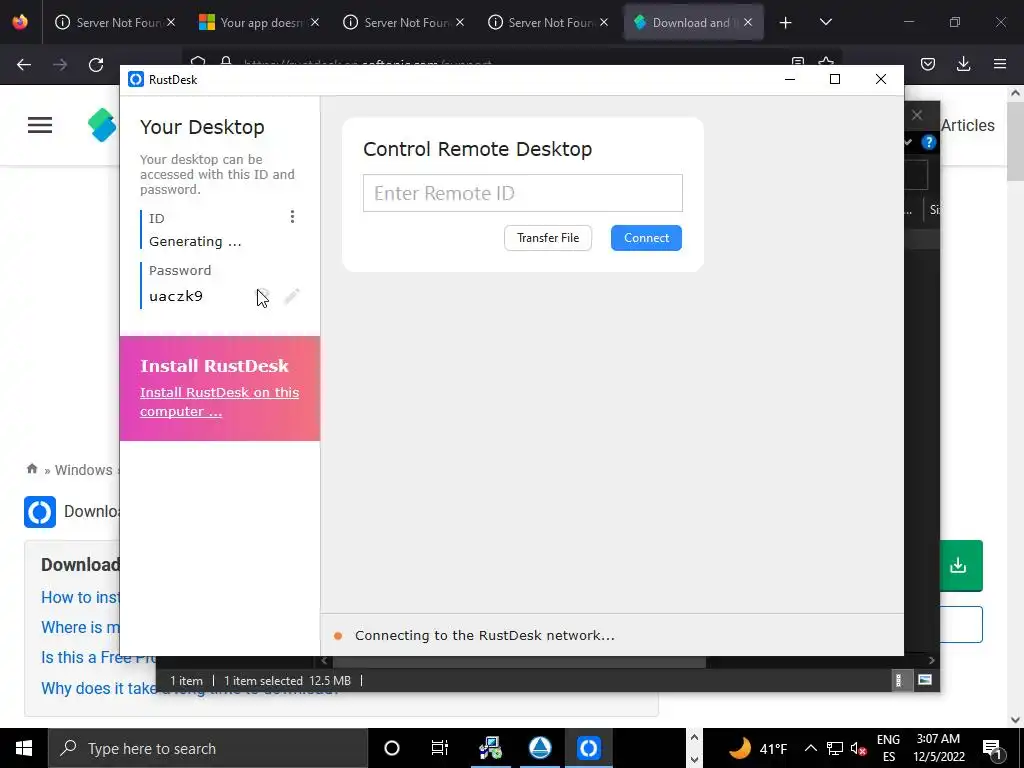The width and height of the screenshot is (1024, 768).
Task: Click the Softonic logo
Action: 103,125
